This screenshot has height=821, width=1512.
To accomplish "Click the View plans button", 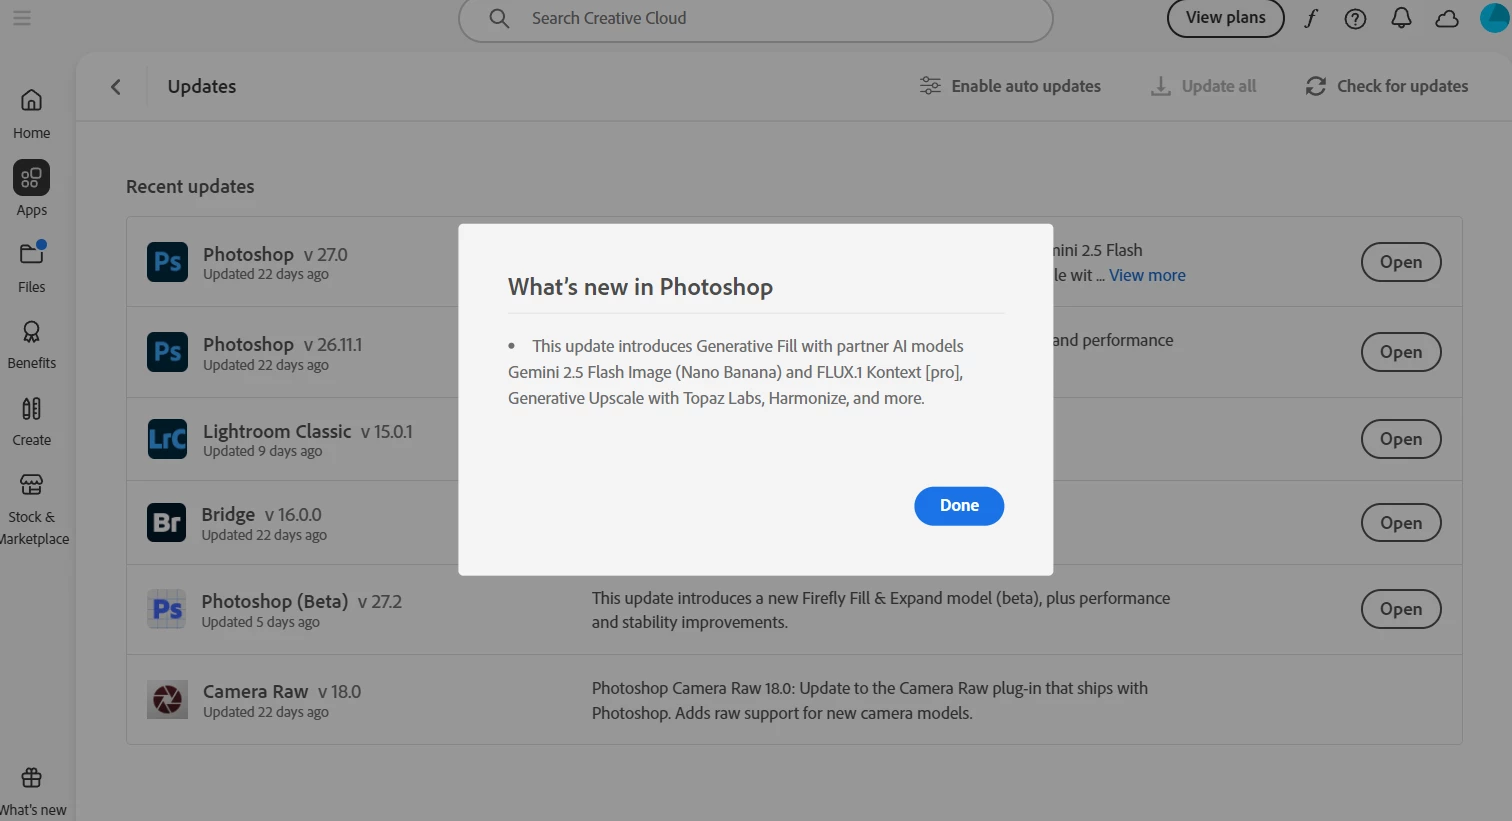I will (1226, 18).
